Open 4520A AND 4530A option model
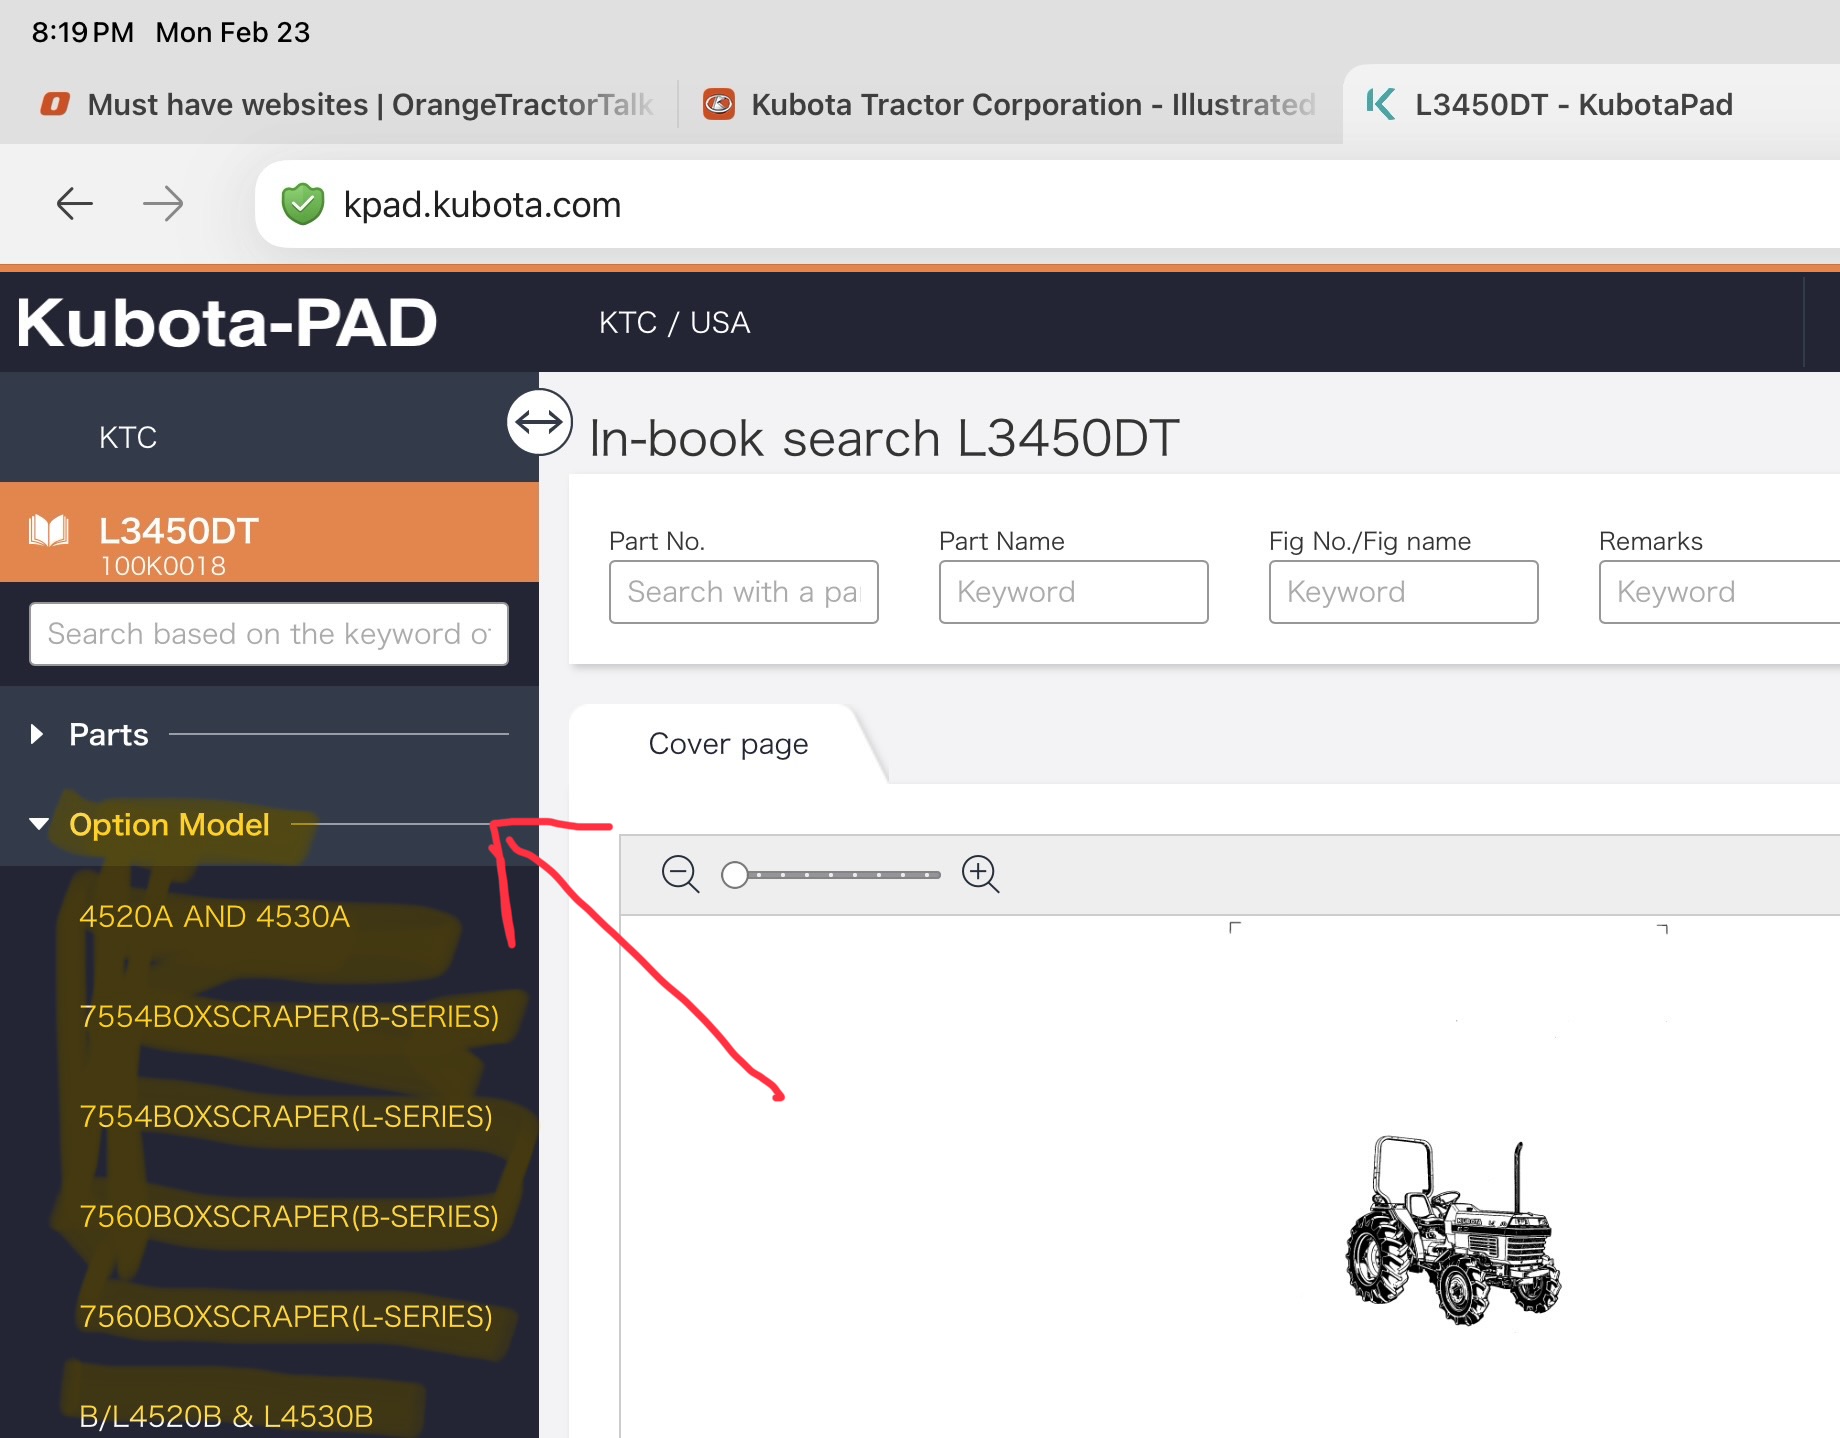Screen dimensions: 1840x1438 pyautogui.click(x=214, y=917)
